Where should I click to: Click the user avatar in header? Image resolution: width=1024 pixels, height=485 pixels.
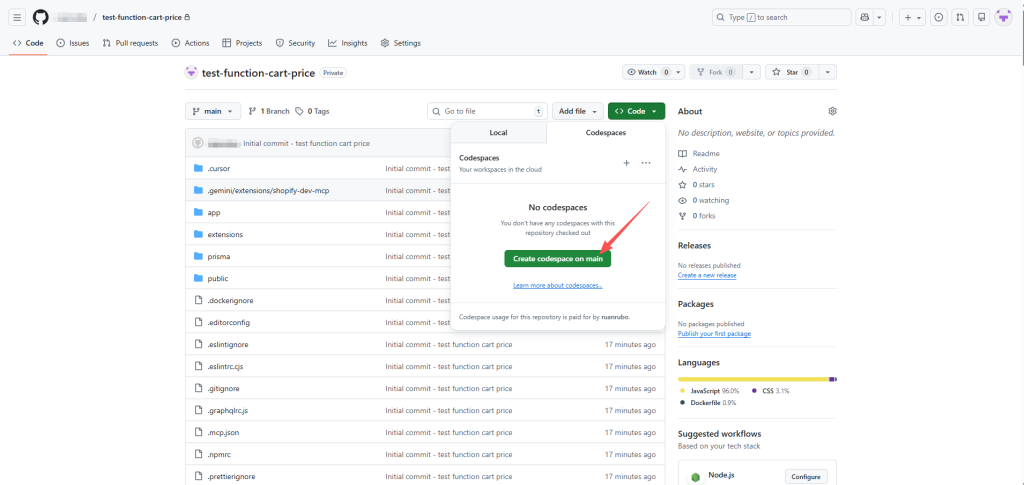pos(1003,17)
